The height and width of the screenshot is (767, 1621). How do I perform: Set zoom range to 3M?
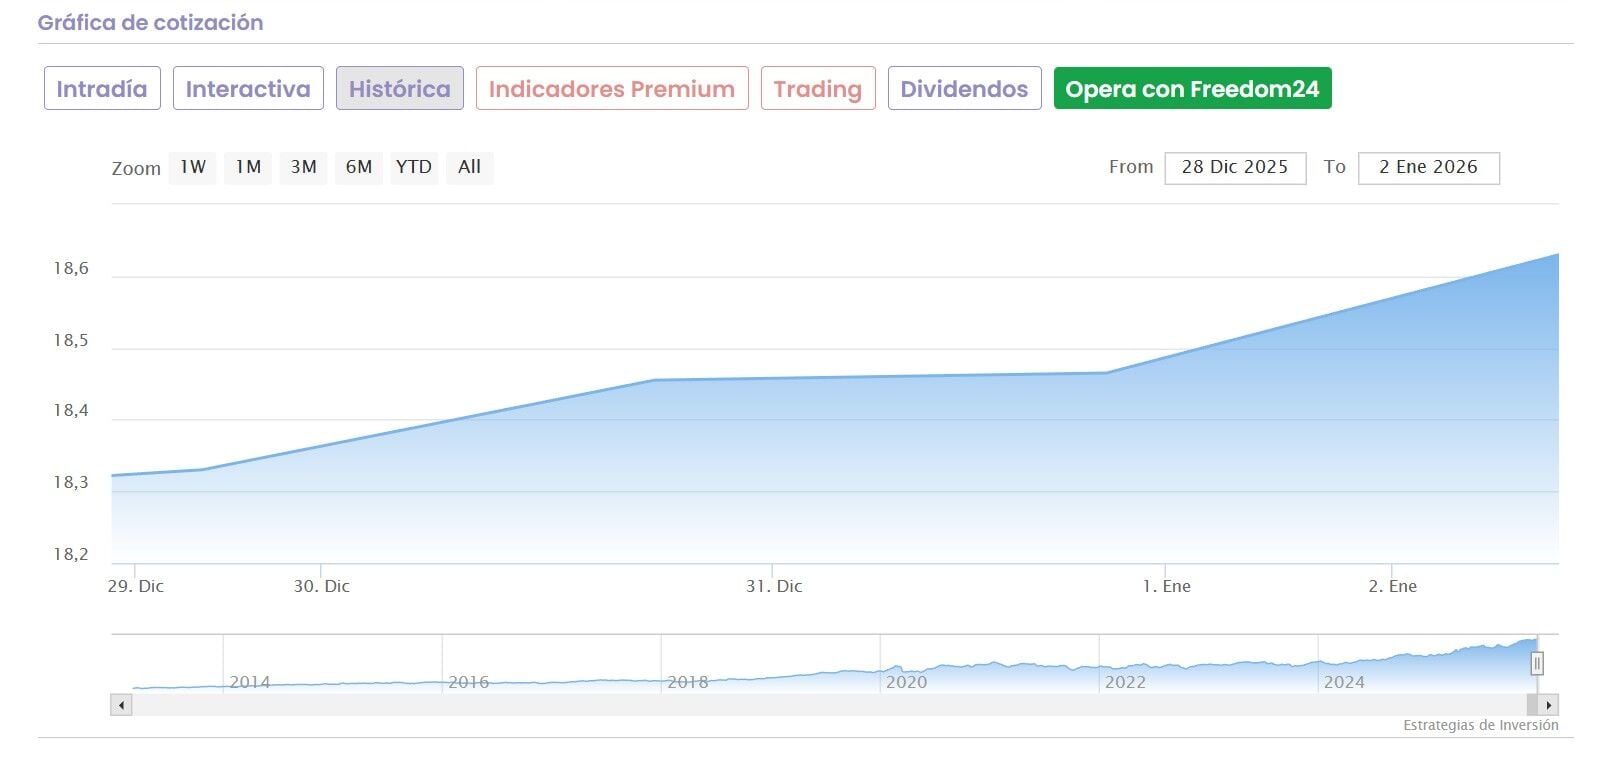[x=303, y=167]
